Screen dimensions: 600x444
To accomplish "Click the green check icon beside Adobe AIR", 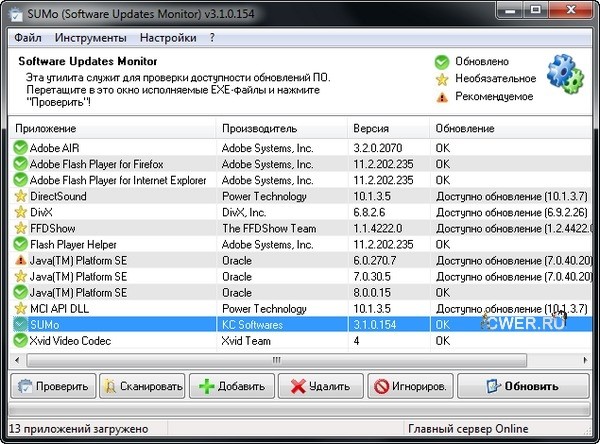I will pyautogui.click(x=20, y=148).
